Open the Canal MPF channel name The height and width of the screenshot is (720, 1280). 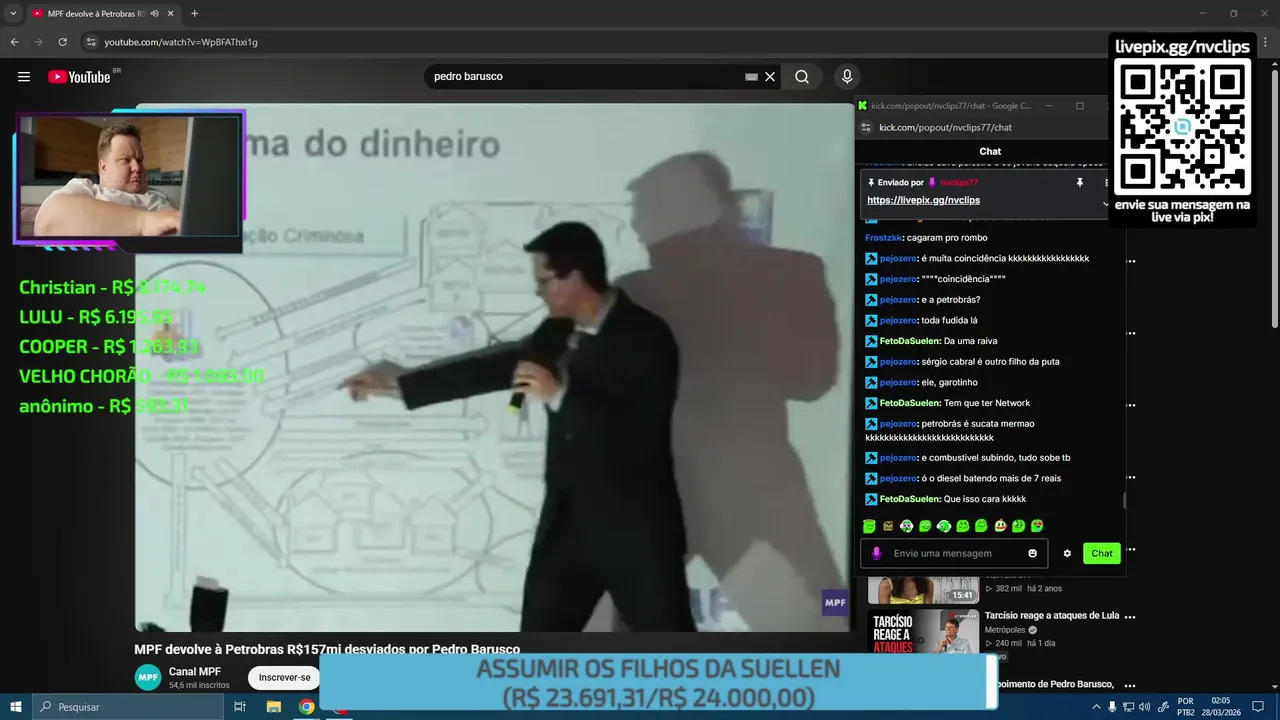point(195,671)
